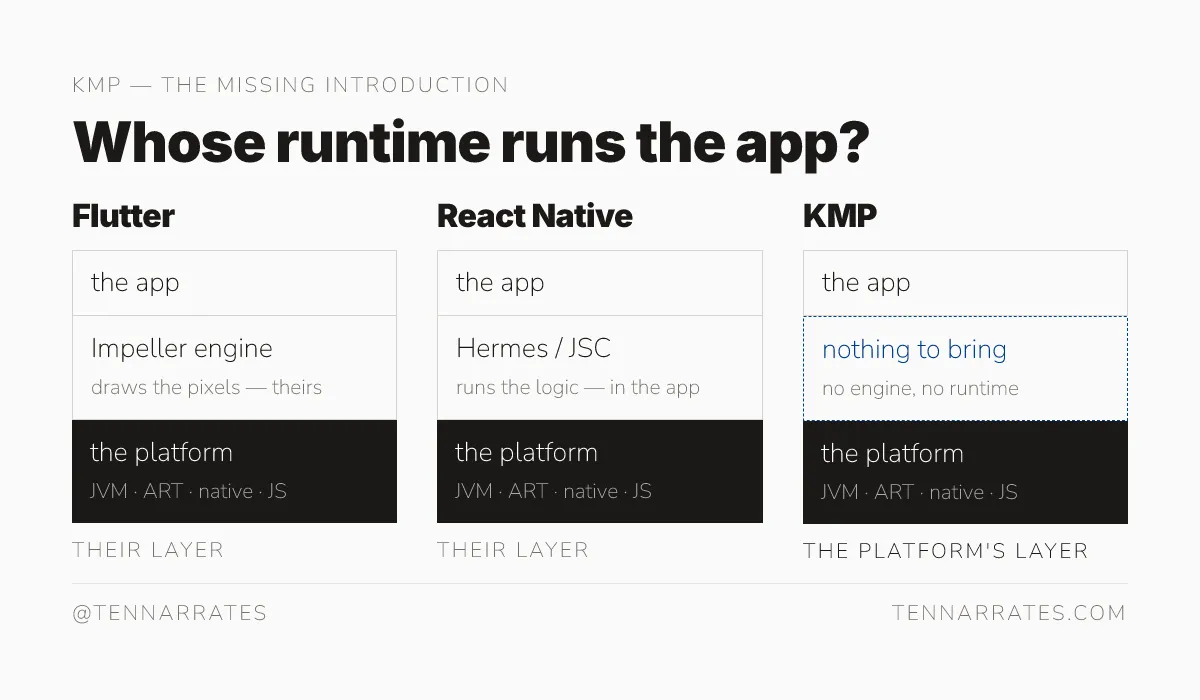Click 'runs the logic — in the app' caption

coord(578,388)
